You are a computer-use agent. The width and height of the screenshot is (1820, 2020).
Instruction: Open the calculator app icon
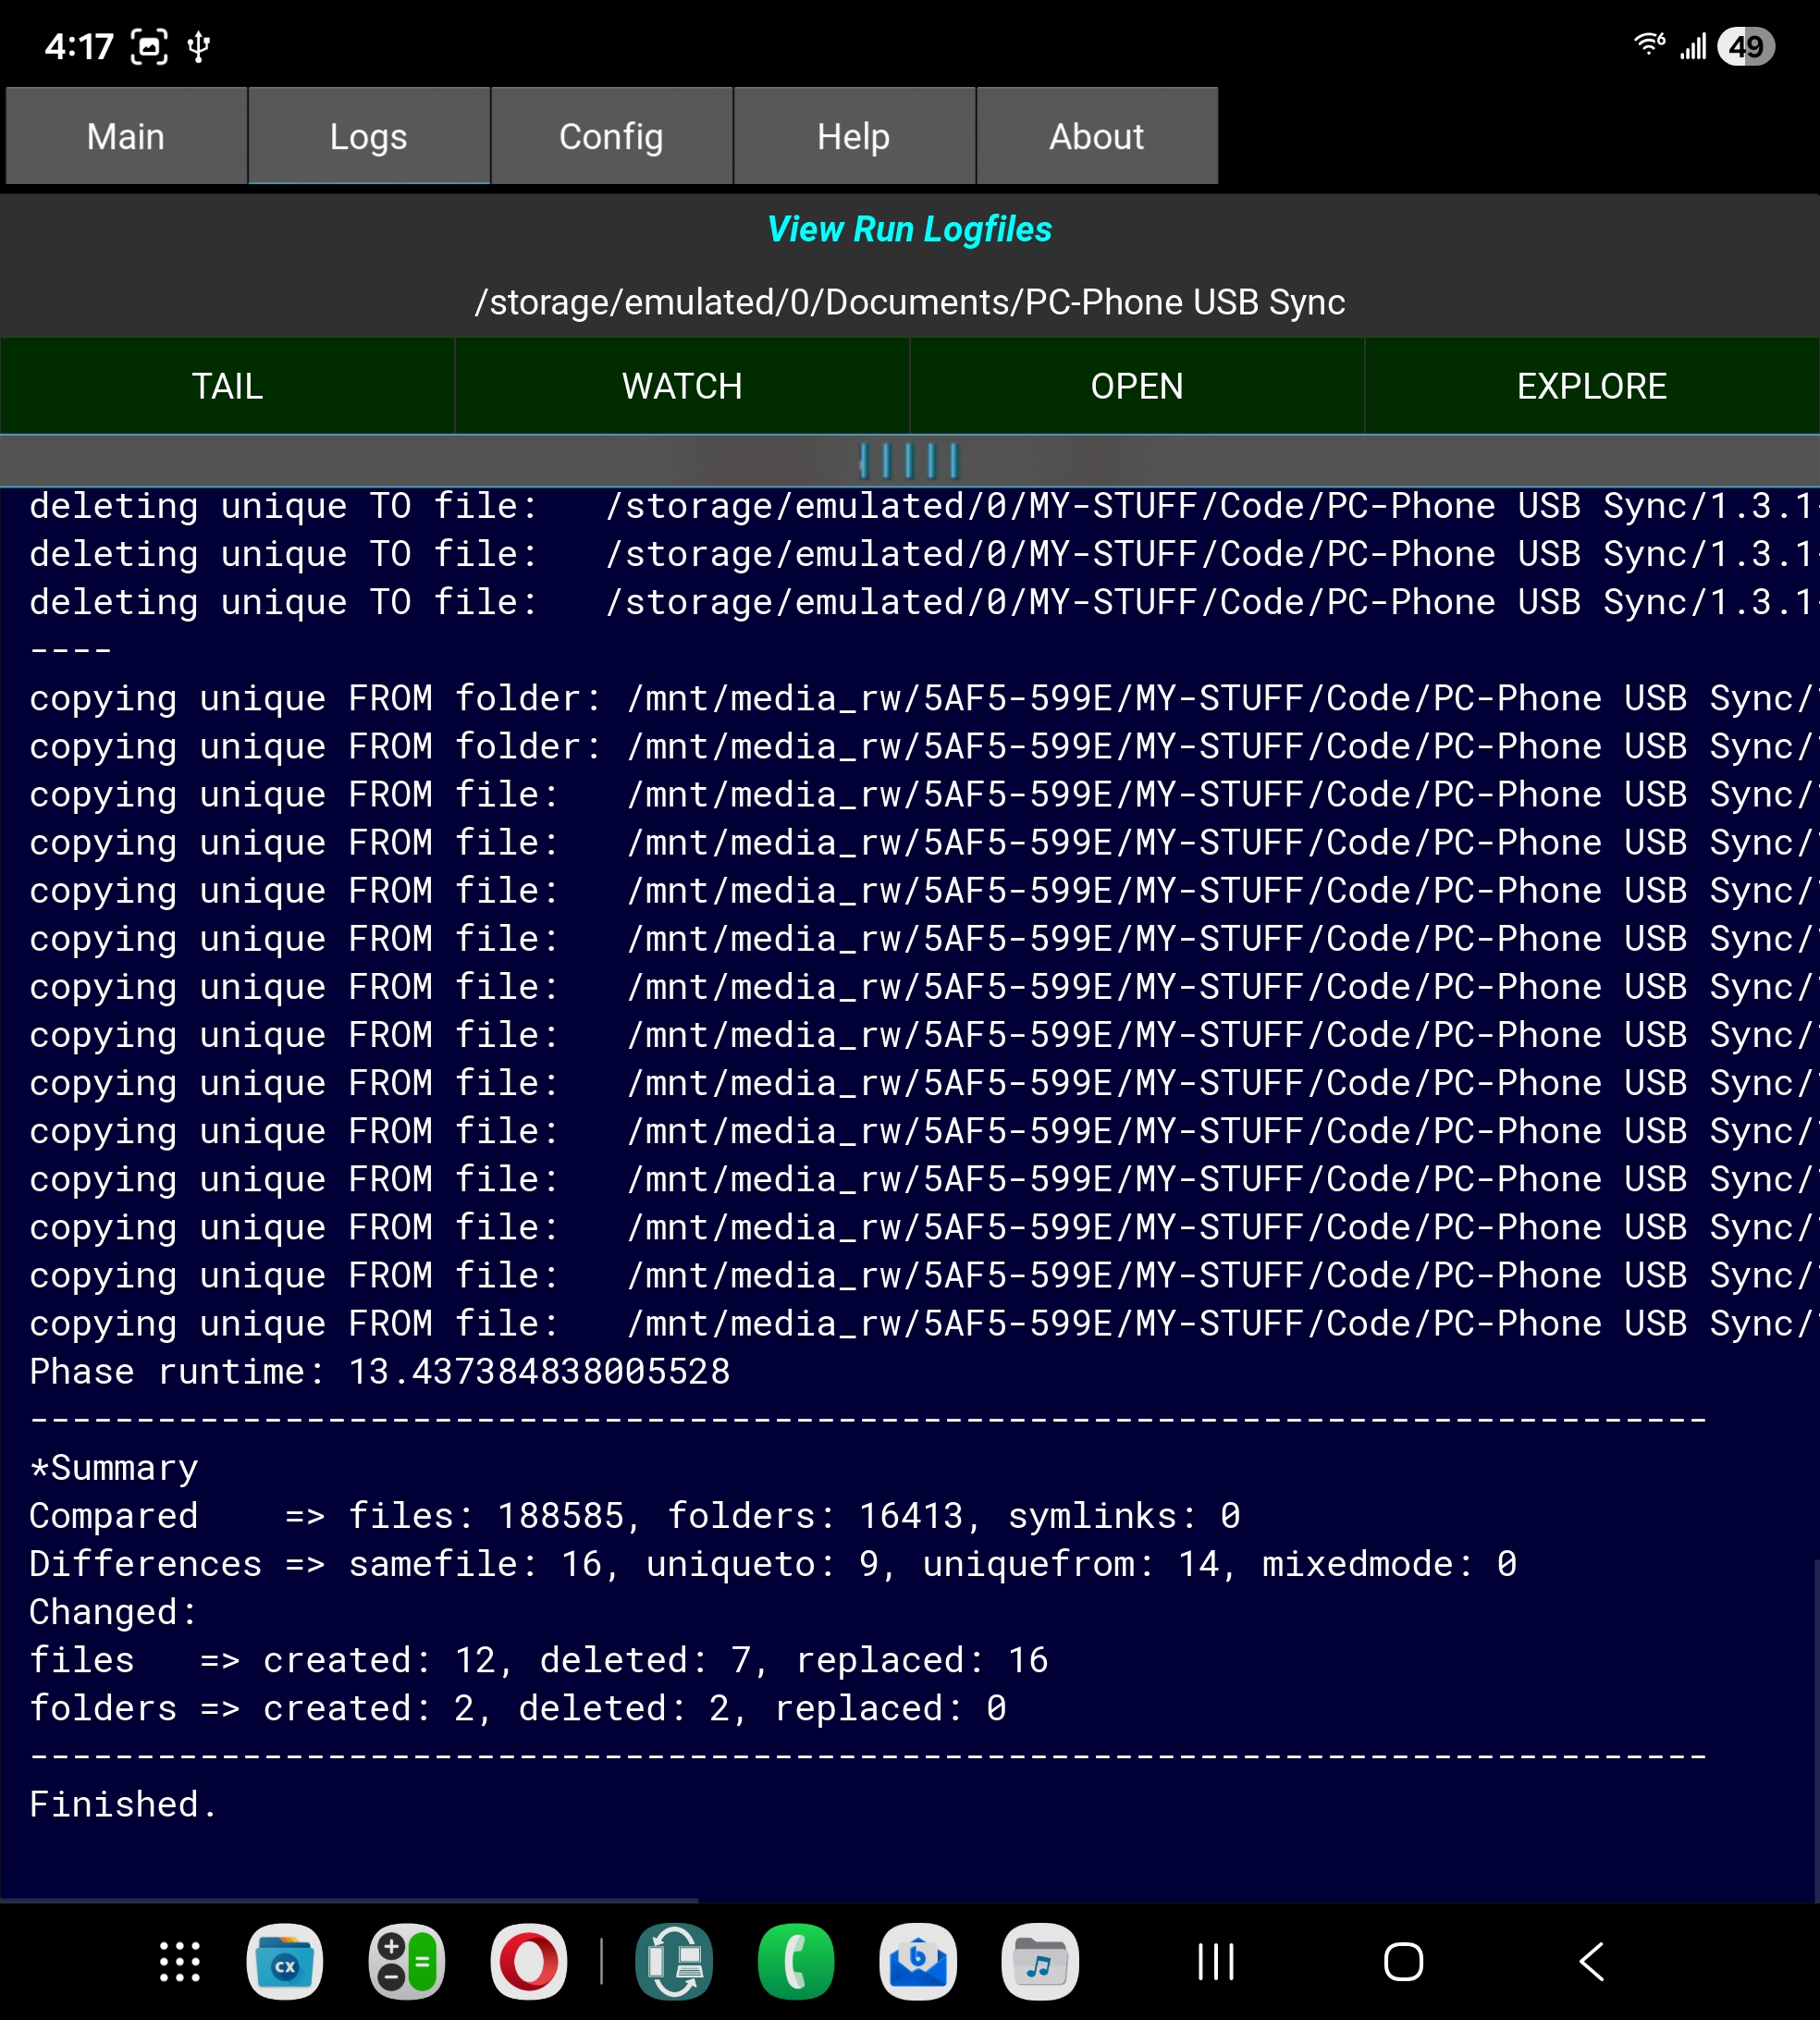pos(406,1962)
